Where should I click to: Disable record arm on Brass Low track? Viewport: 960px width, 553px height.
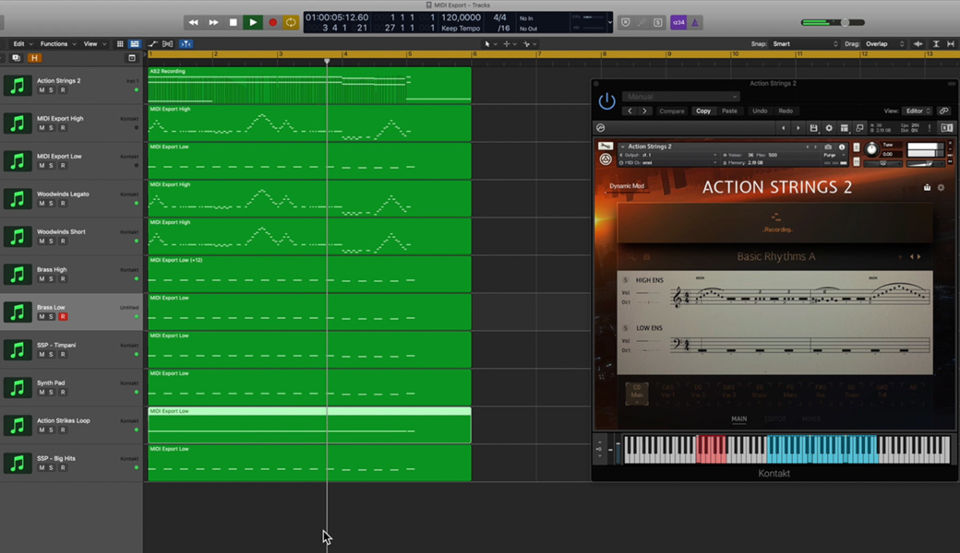(x=63, y=316)
